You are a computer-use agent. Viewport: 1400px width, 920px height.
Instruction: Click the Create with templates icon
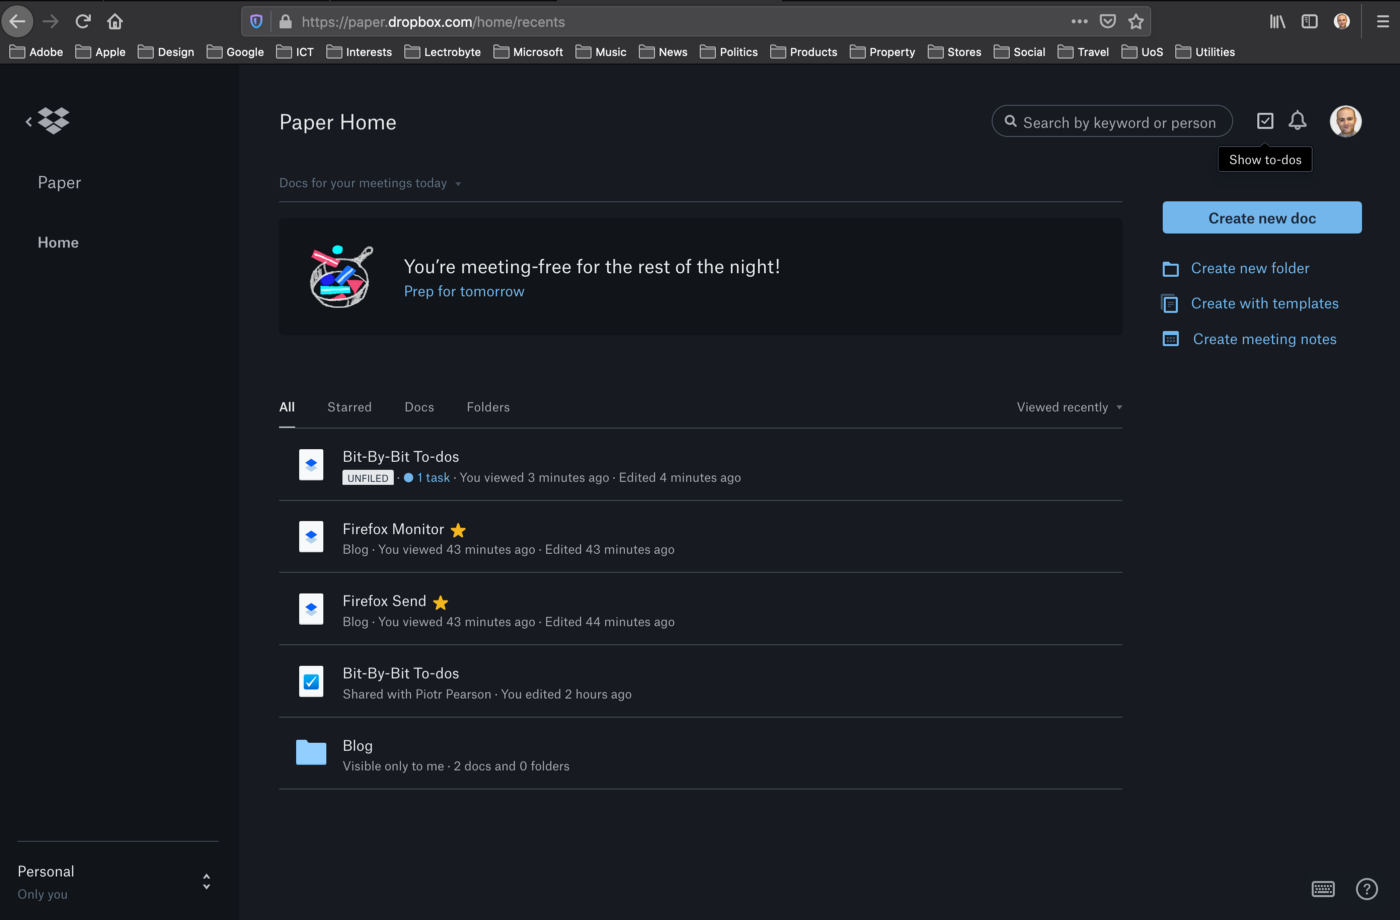pos(1170,303)
